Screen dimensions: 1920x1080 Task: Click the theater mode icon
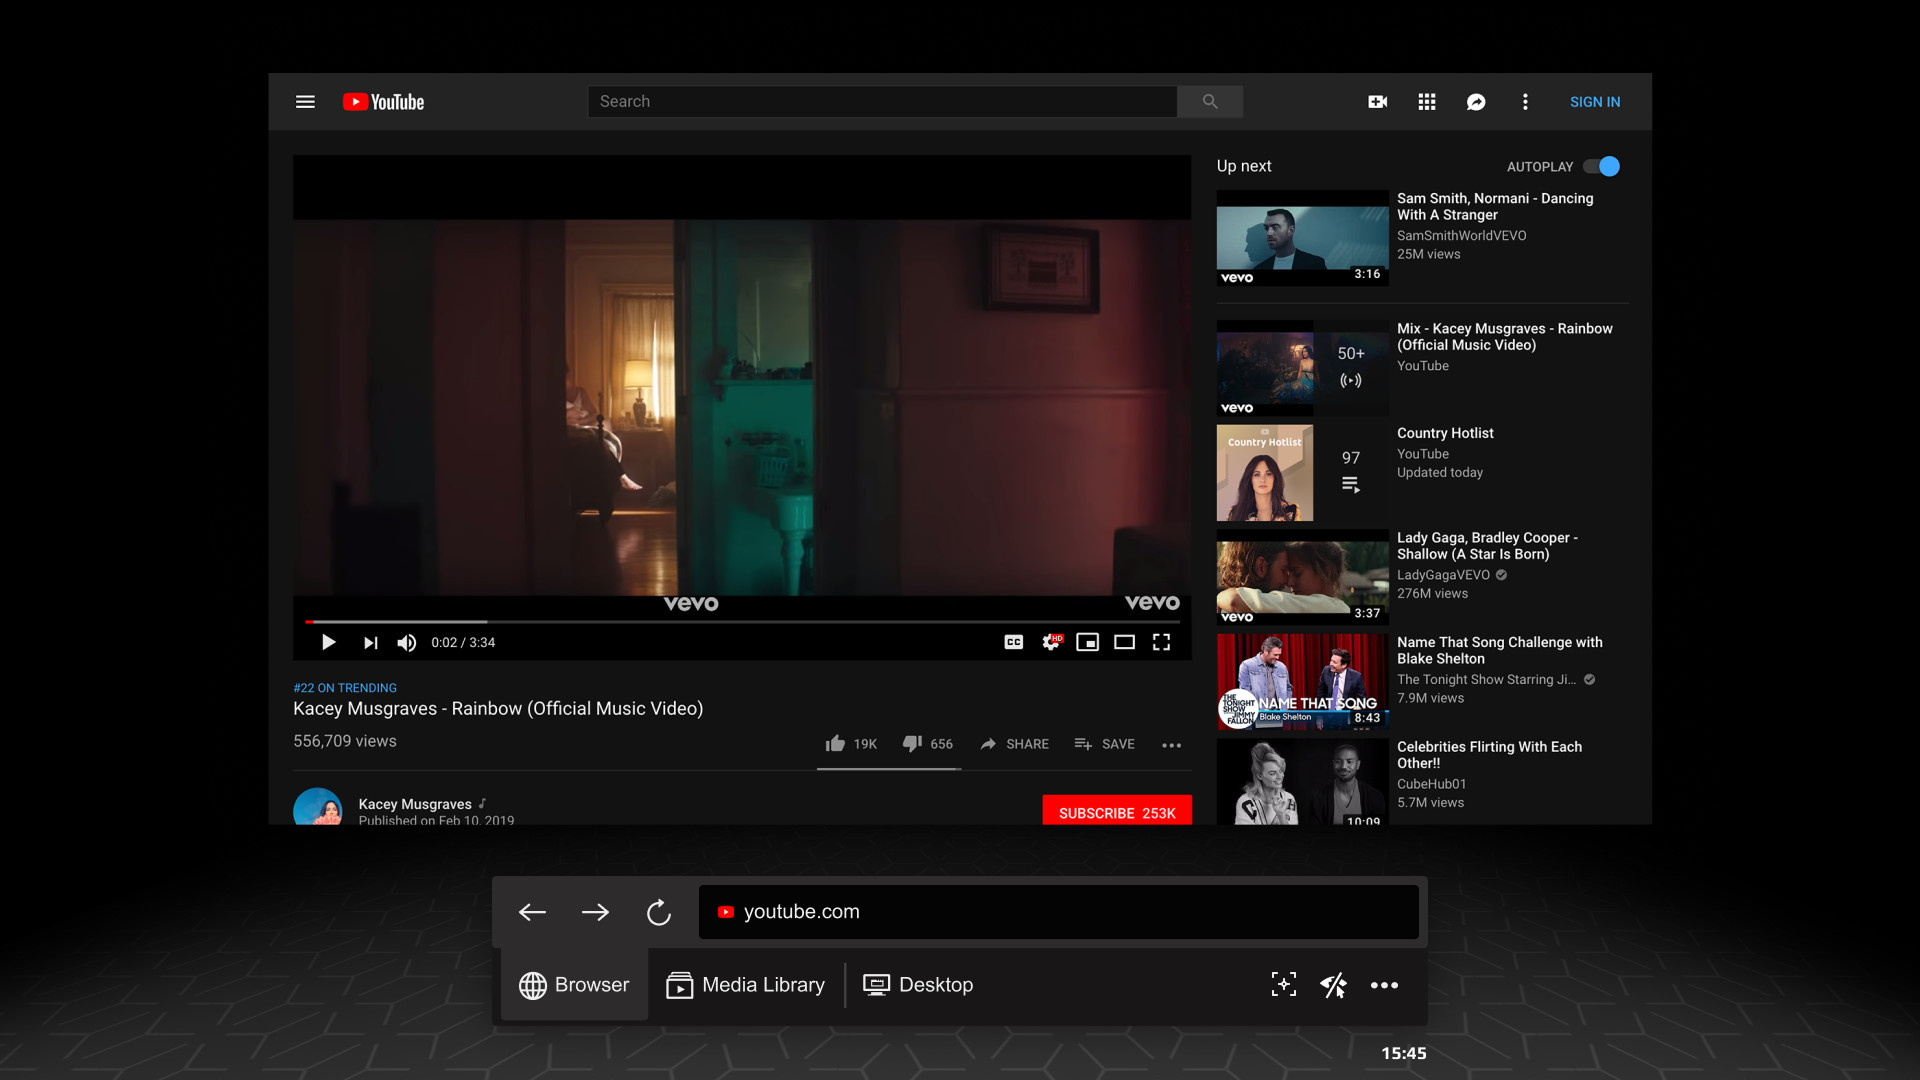click(1124, 642)
